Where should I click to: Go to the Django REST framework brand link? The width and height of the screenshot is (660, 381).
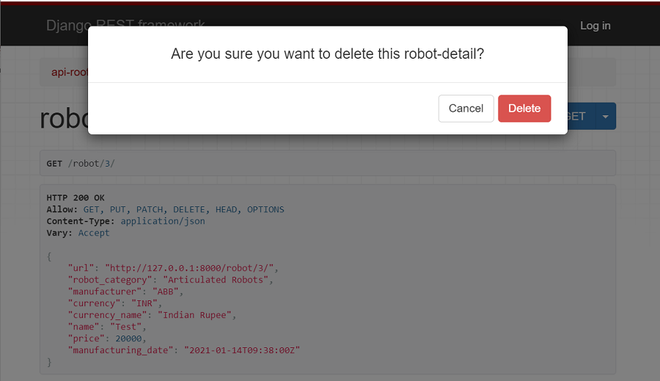pyautogui.click(x=125, y=25)
